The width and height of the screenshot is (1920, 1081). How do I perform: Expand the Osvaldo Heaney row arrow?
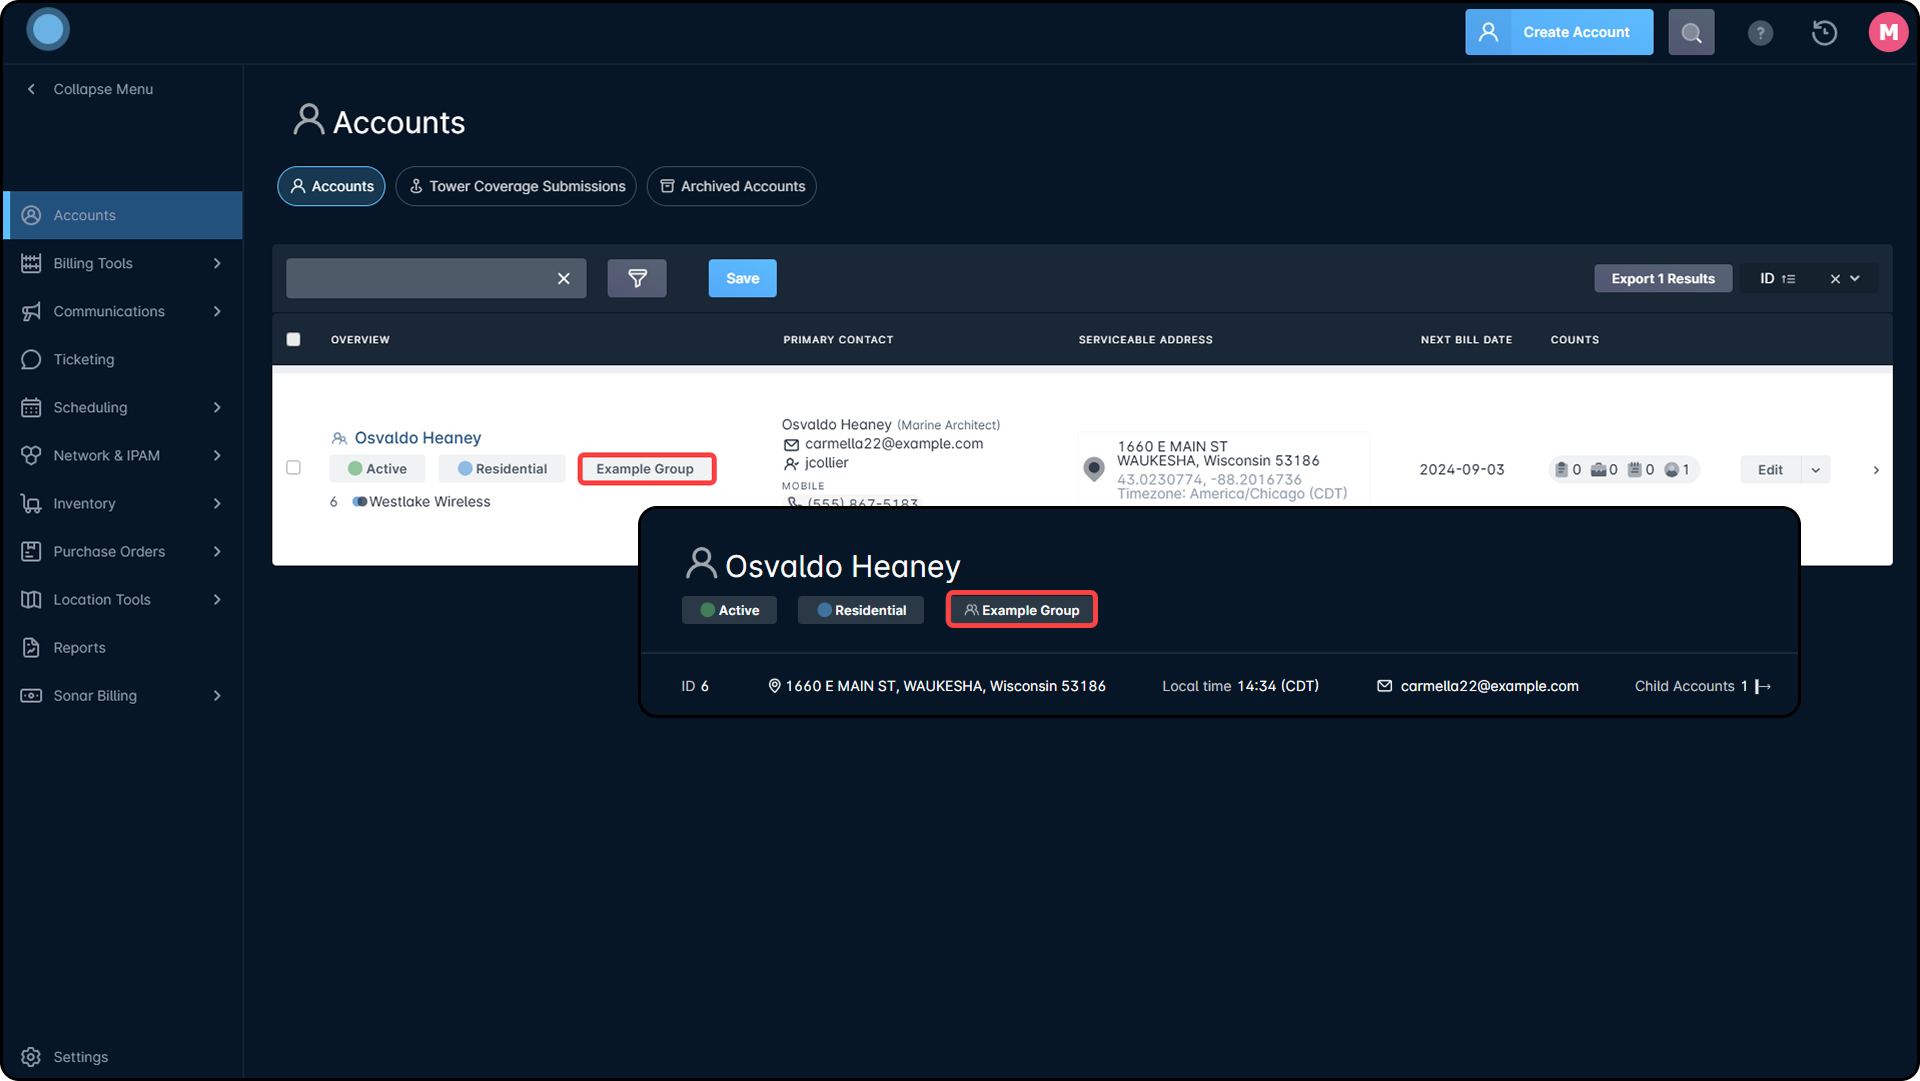pos(1876,469)
